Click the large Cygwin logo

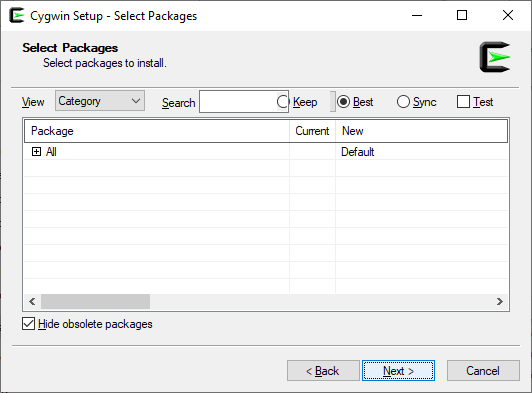[x=495, y=57]
